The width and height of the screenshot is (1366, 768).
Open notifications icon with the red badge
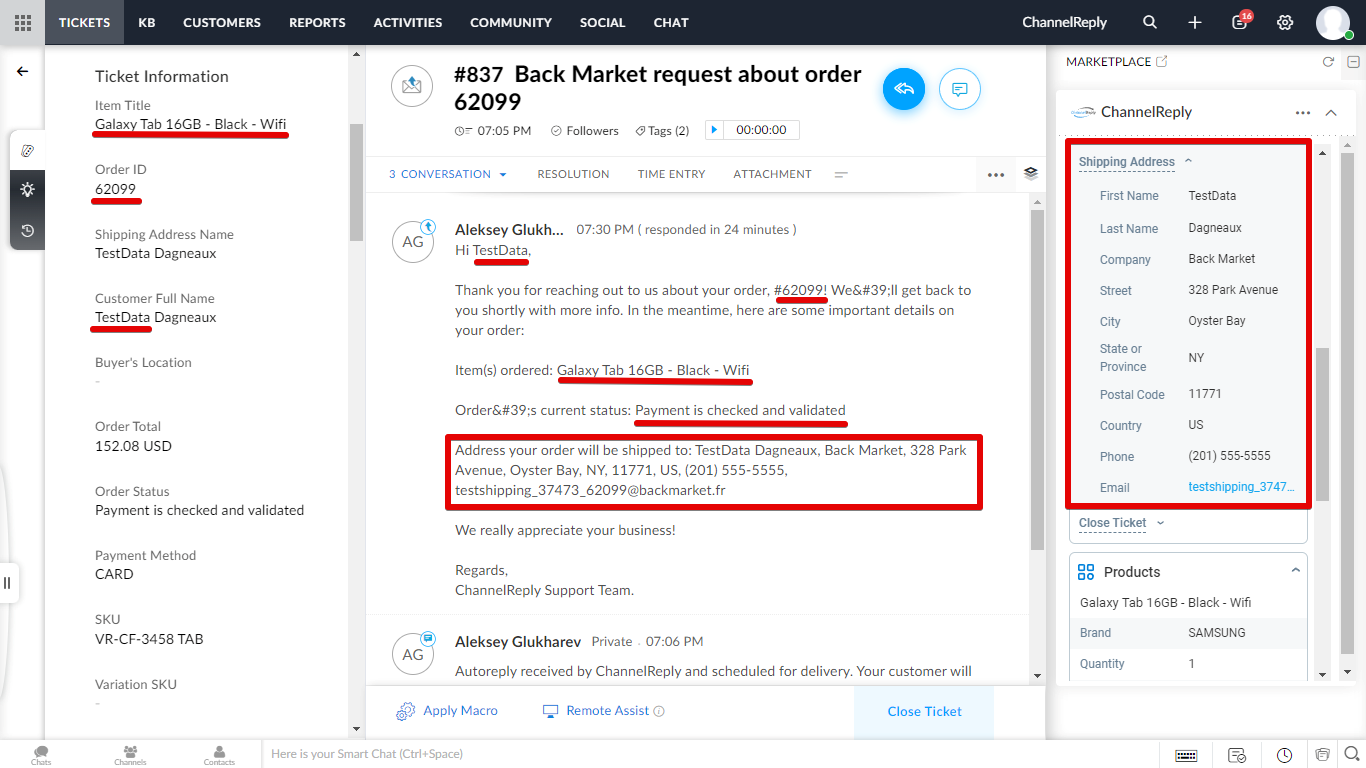1241,21
